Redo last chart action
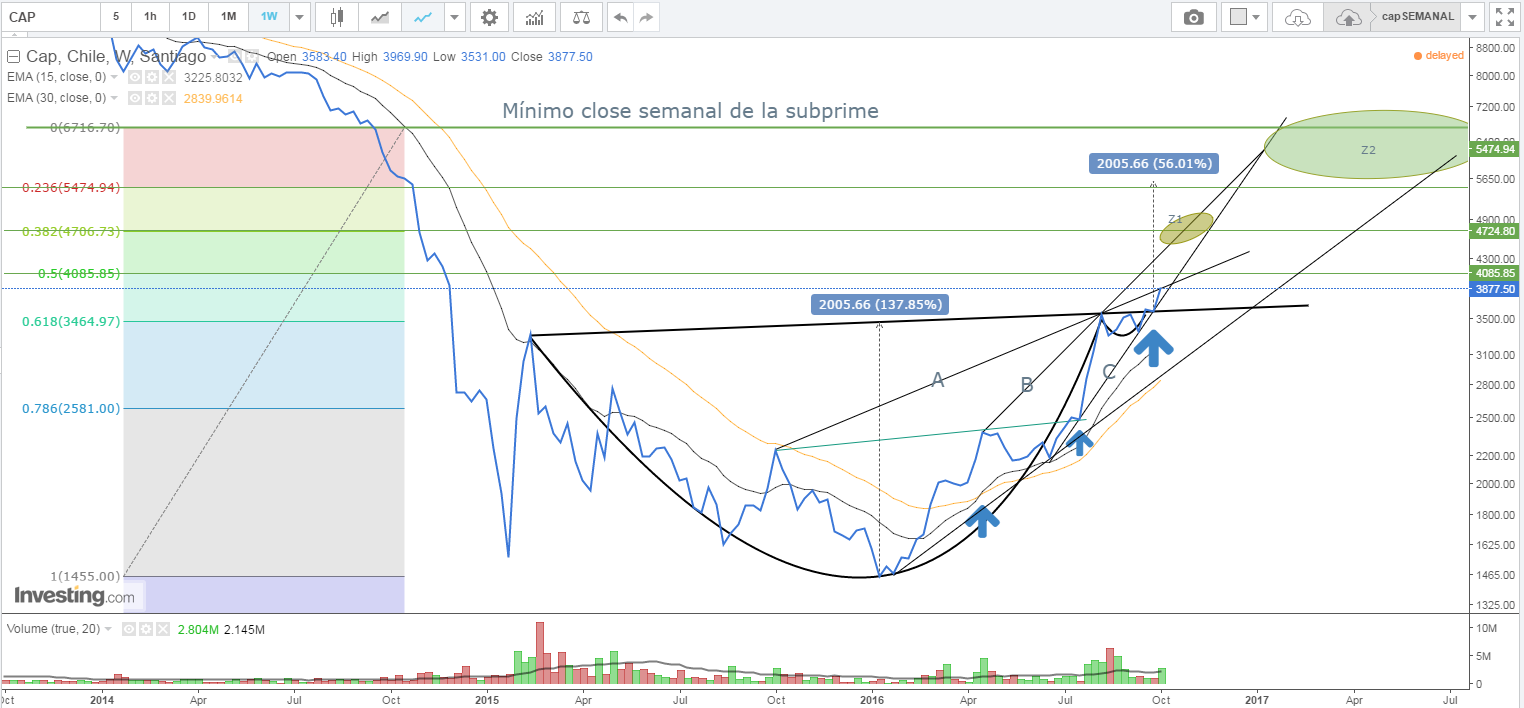Viewport: 1524px width, 708px height. coord(646,17)
